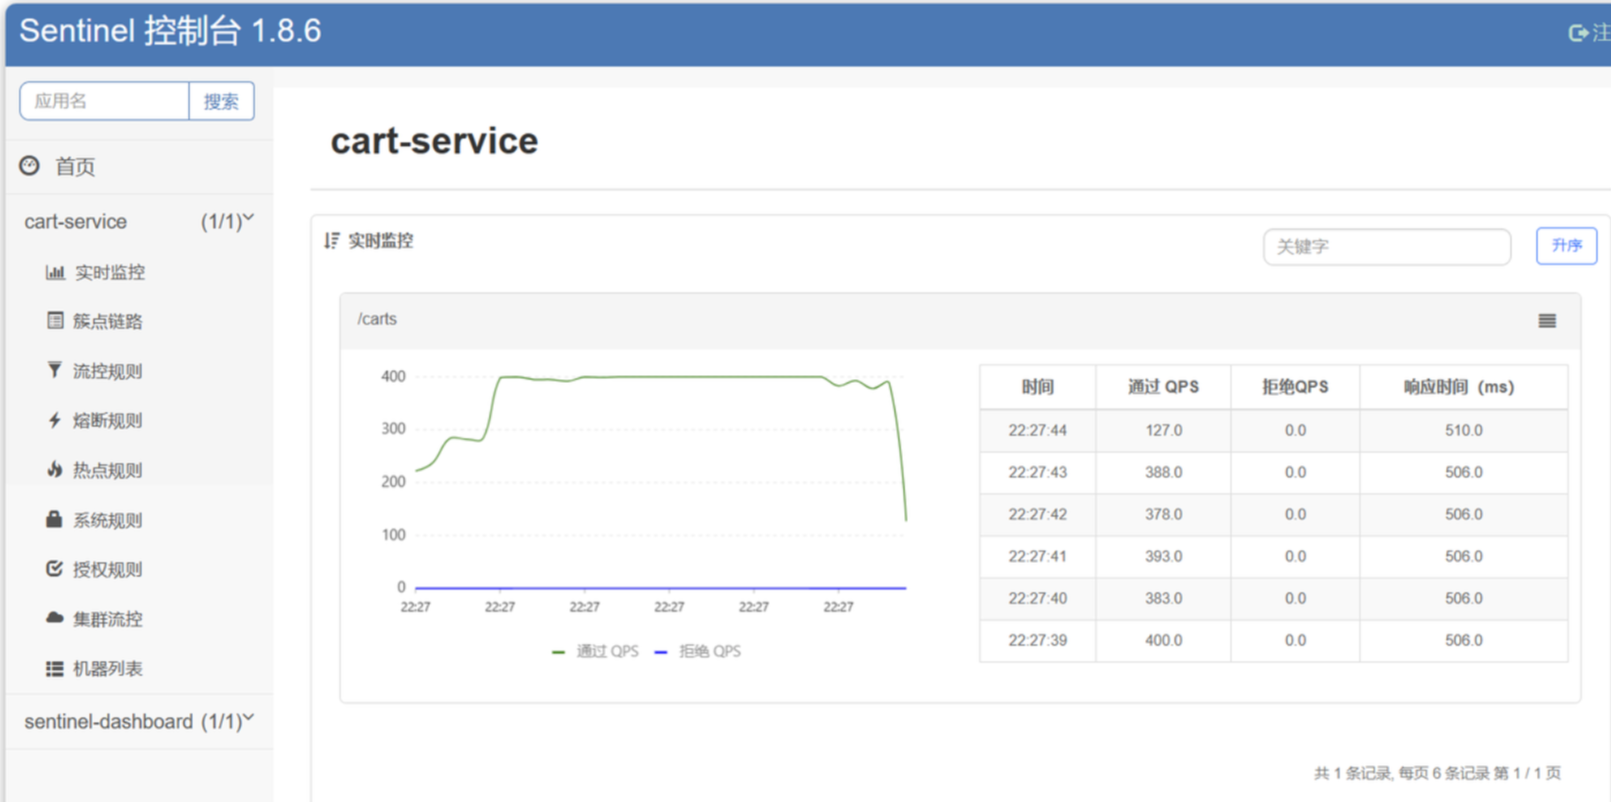Open 机器列表 machine list menu item
The image size is (1611, 802).
click(x=107, y=669)
